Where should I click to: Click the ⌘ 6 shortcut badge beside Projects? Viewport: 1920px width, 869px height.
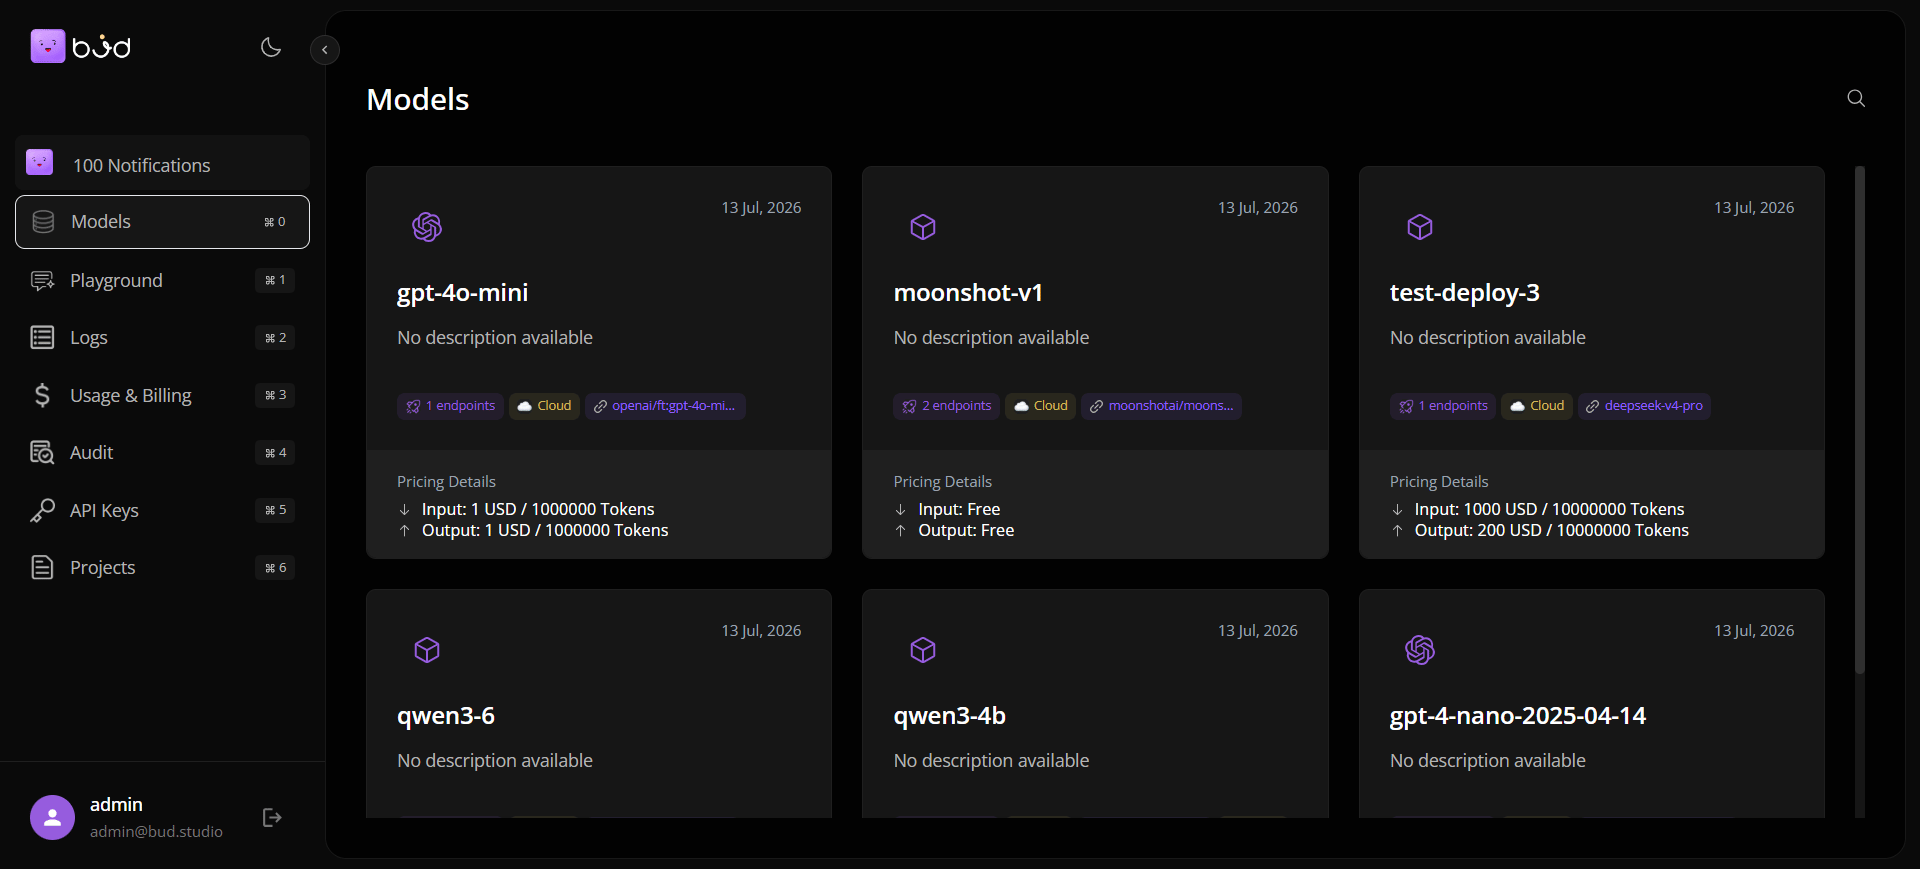[275, 568]
